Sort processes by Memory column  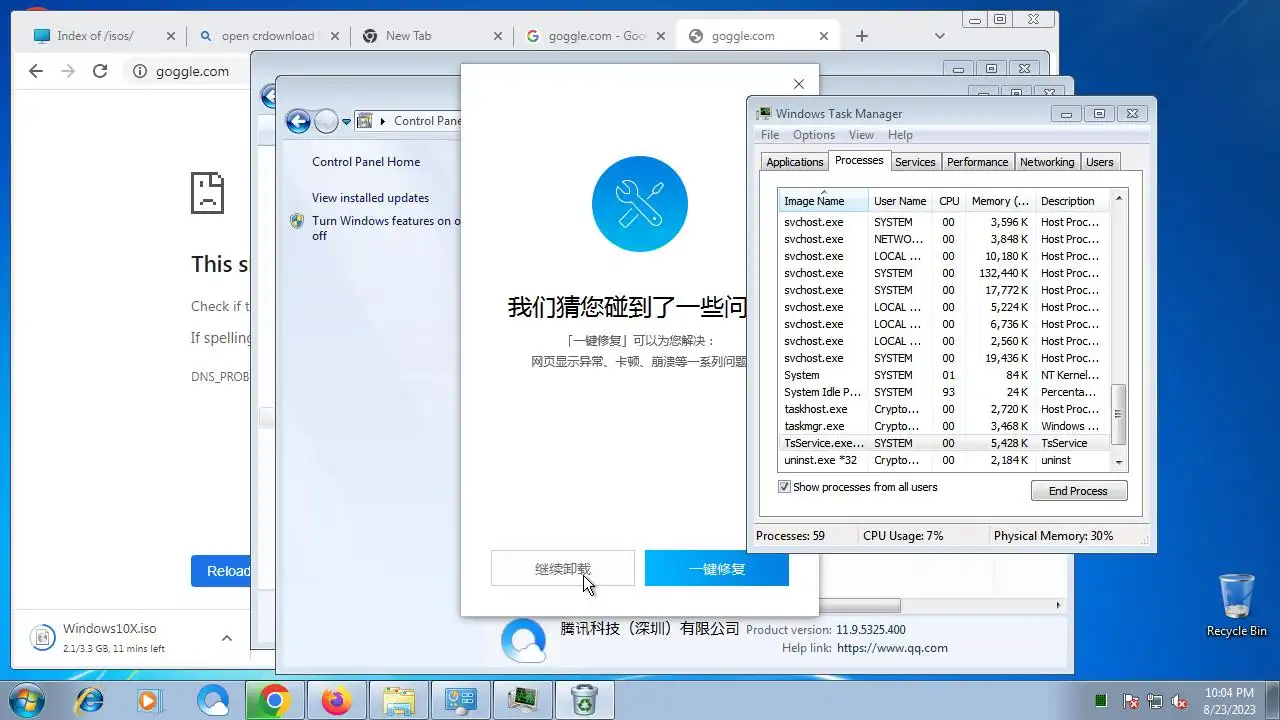[1000, 200]
